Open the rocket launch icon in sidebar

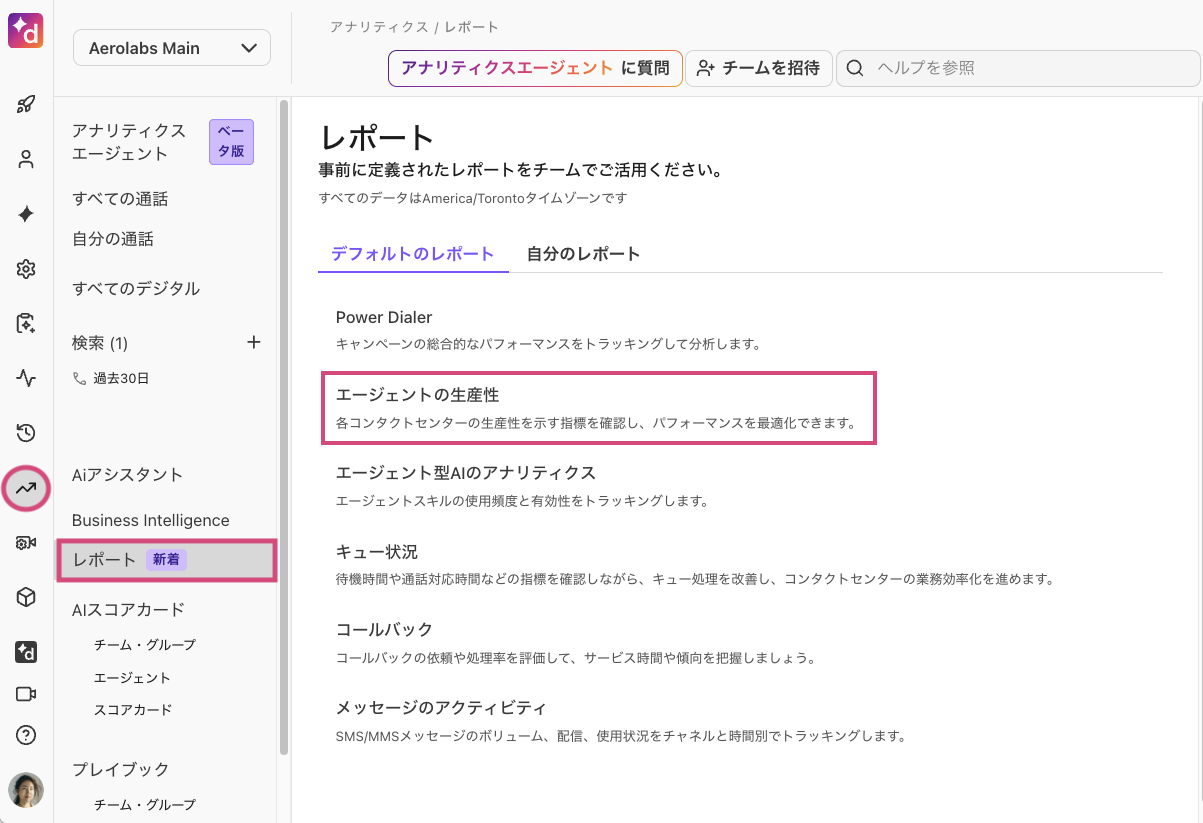pyautogui.click(x=26, y=105)
